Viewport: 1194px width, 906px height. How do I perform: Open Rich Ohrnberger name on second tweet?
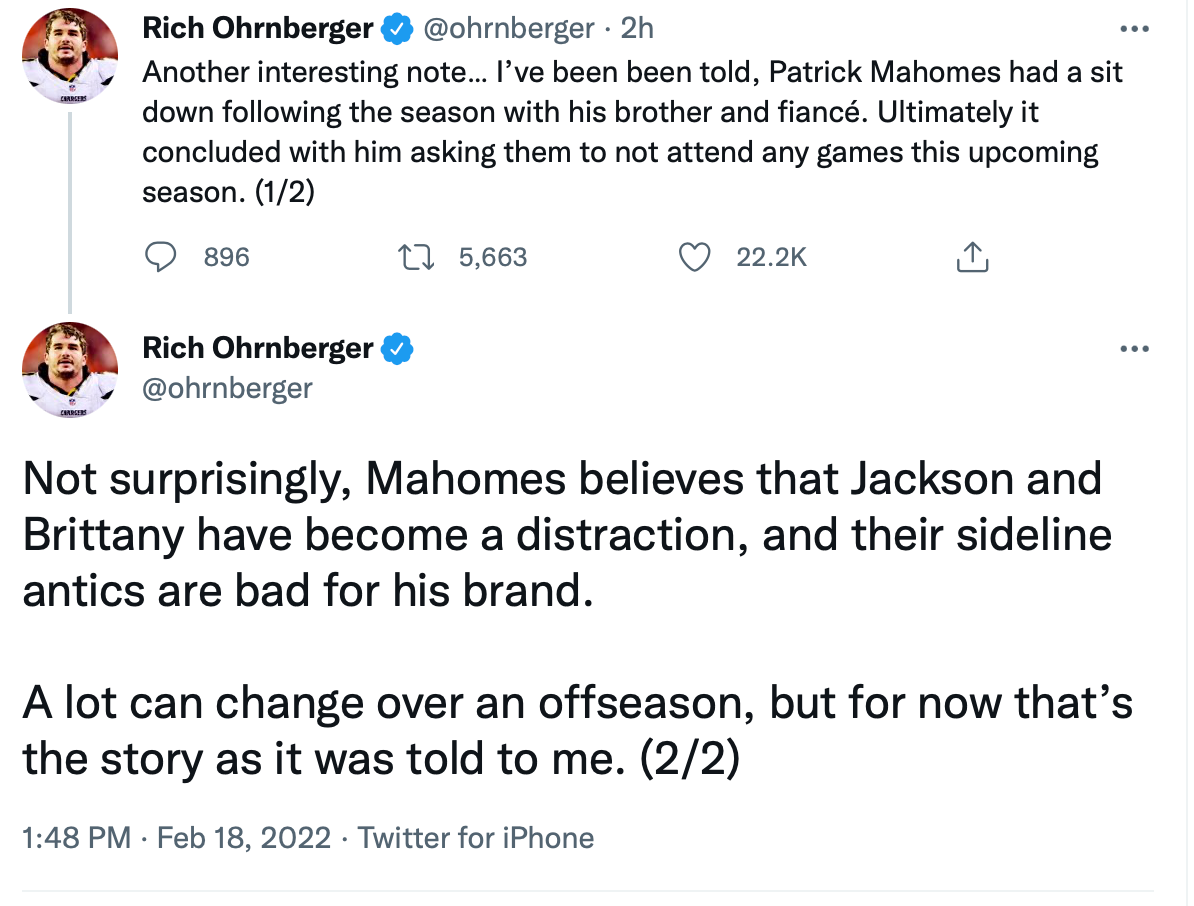258,348
